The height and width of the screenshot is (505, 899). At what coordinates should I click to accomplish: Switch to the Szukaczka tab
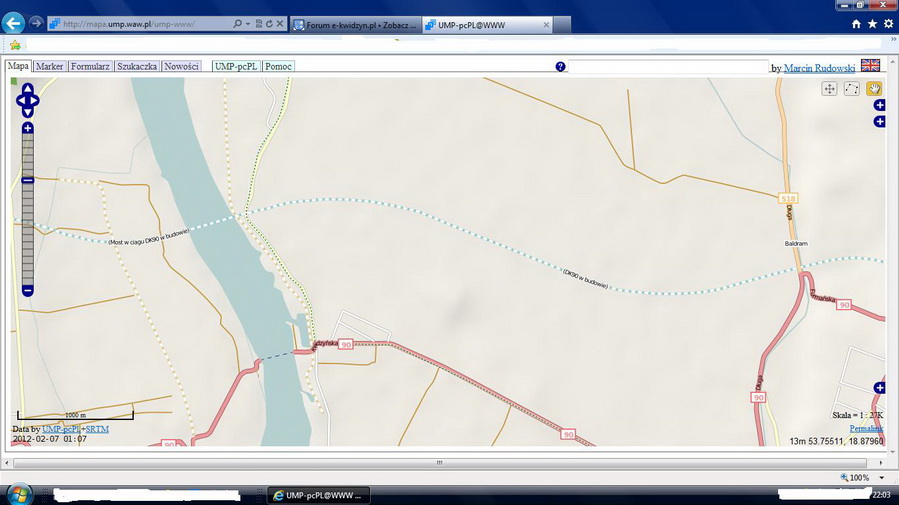pos(137,66)
